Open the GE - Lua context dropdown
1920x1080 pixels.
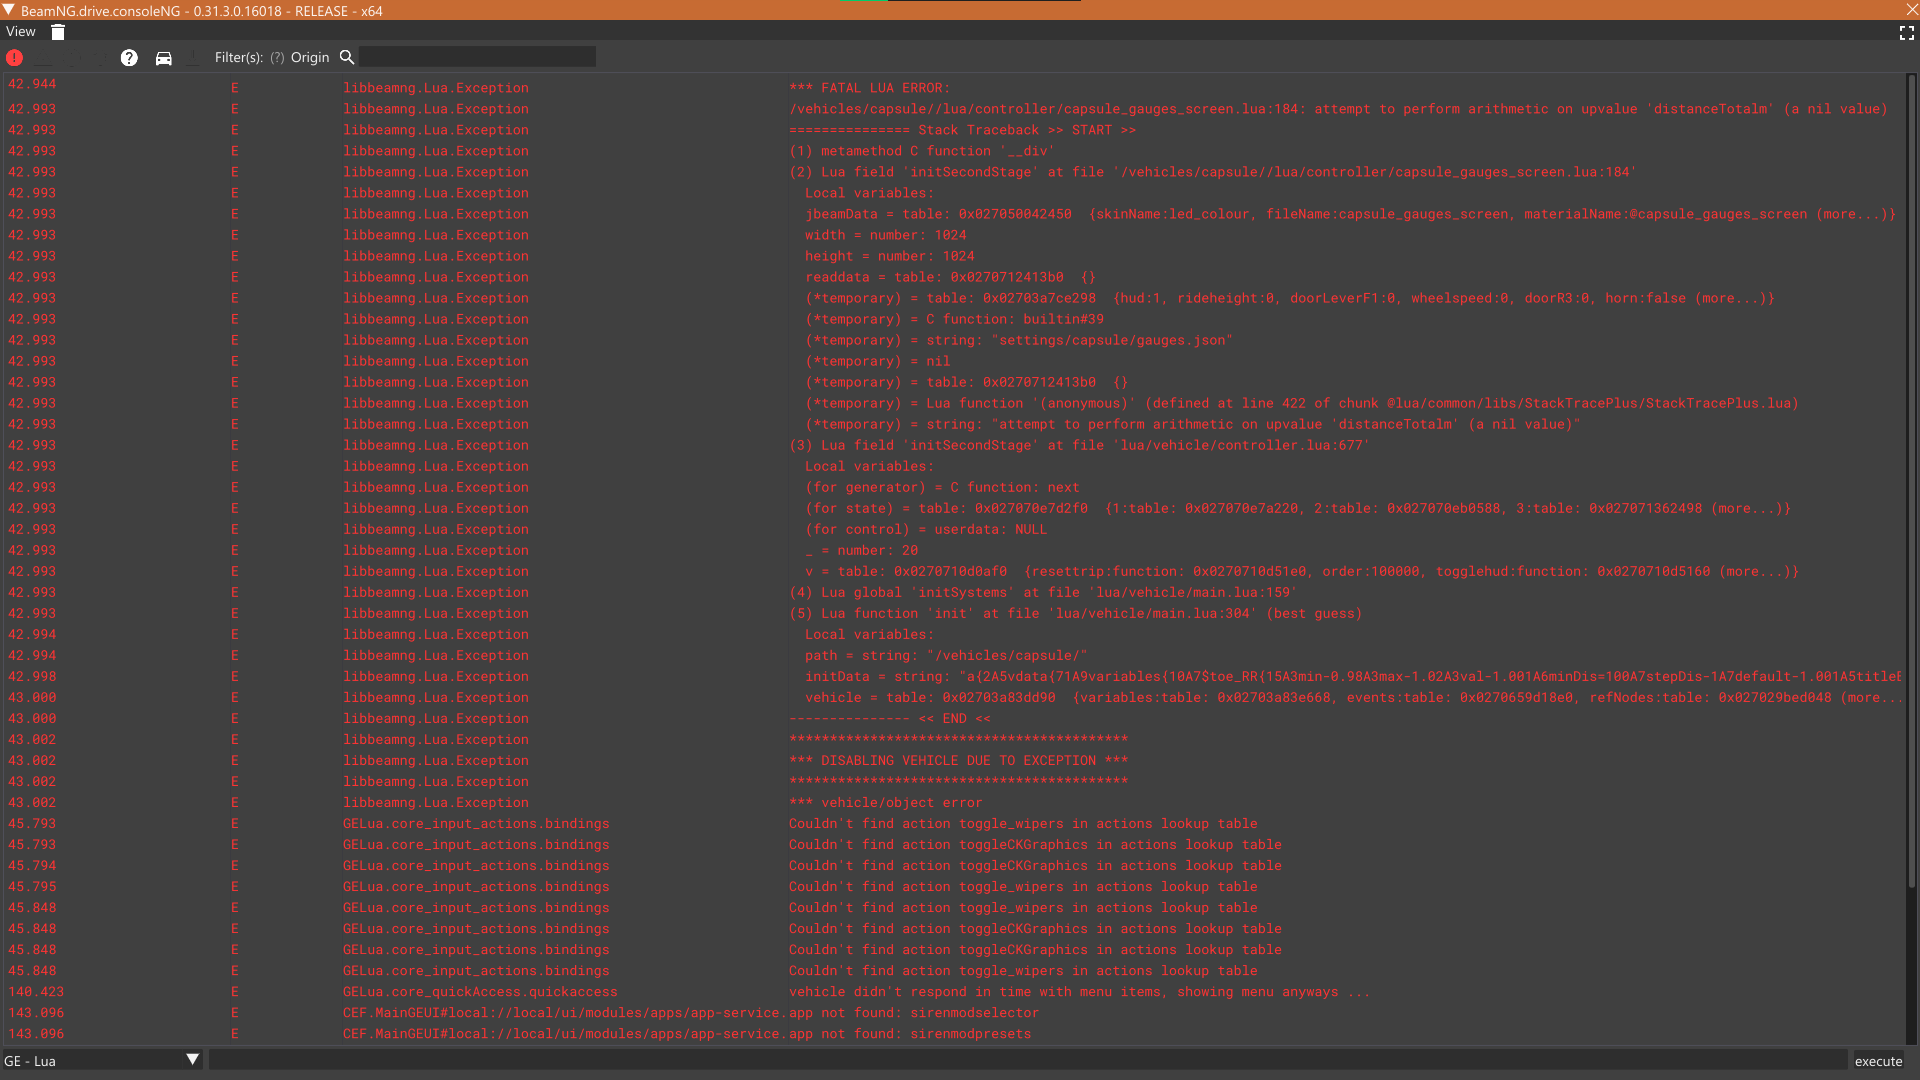[x=102, y=1061]
